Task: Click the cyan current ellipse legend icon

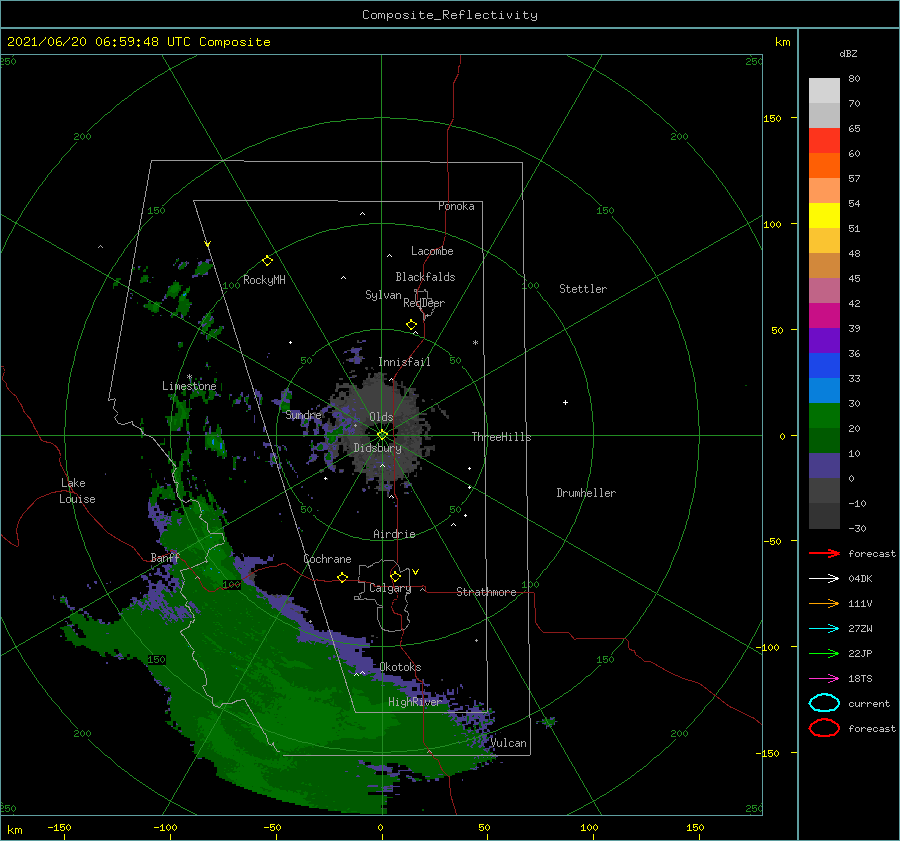Action: coord(824,703)
